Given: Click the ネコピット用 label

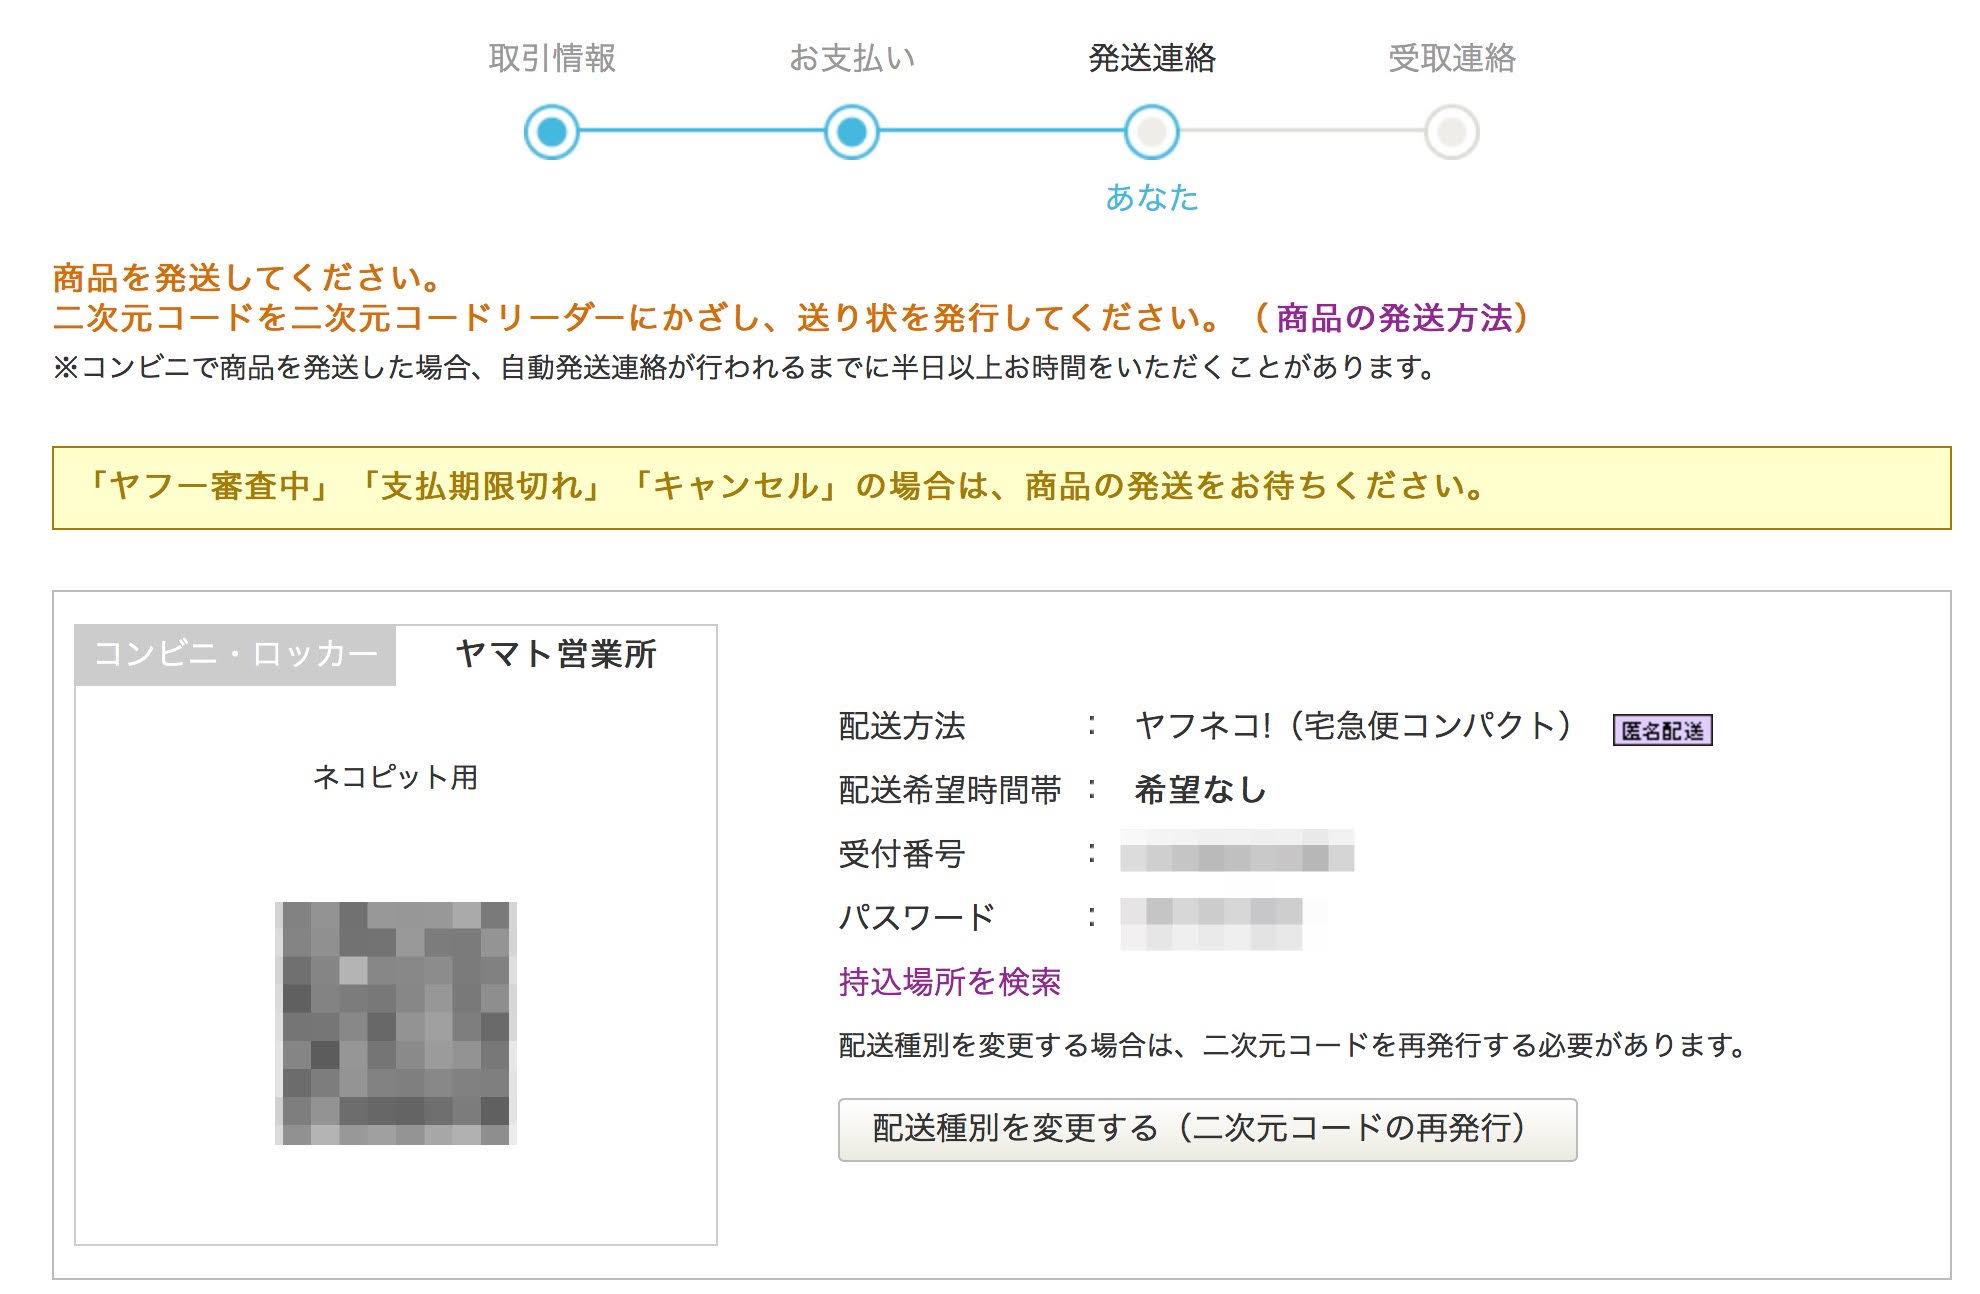Looking at the screenshot, I should click(x=395, y=777).
